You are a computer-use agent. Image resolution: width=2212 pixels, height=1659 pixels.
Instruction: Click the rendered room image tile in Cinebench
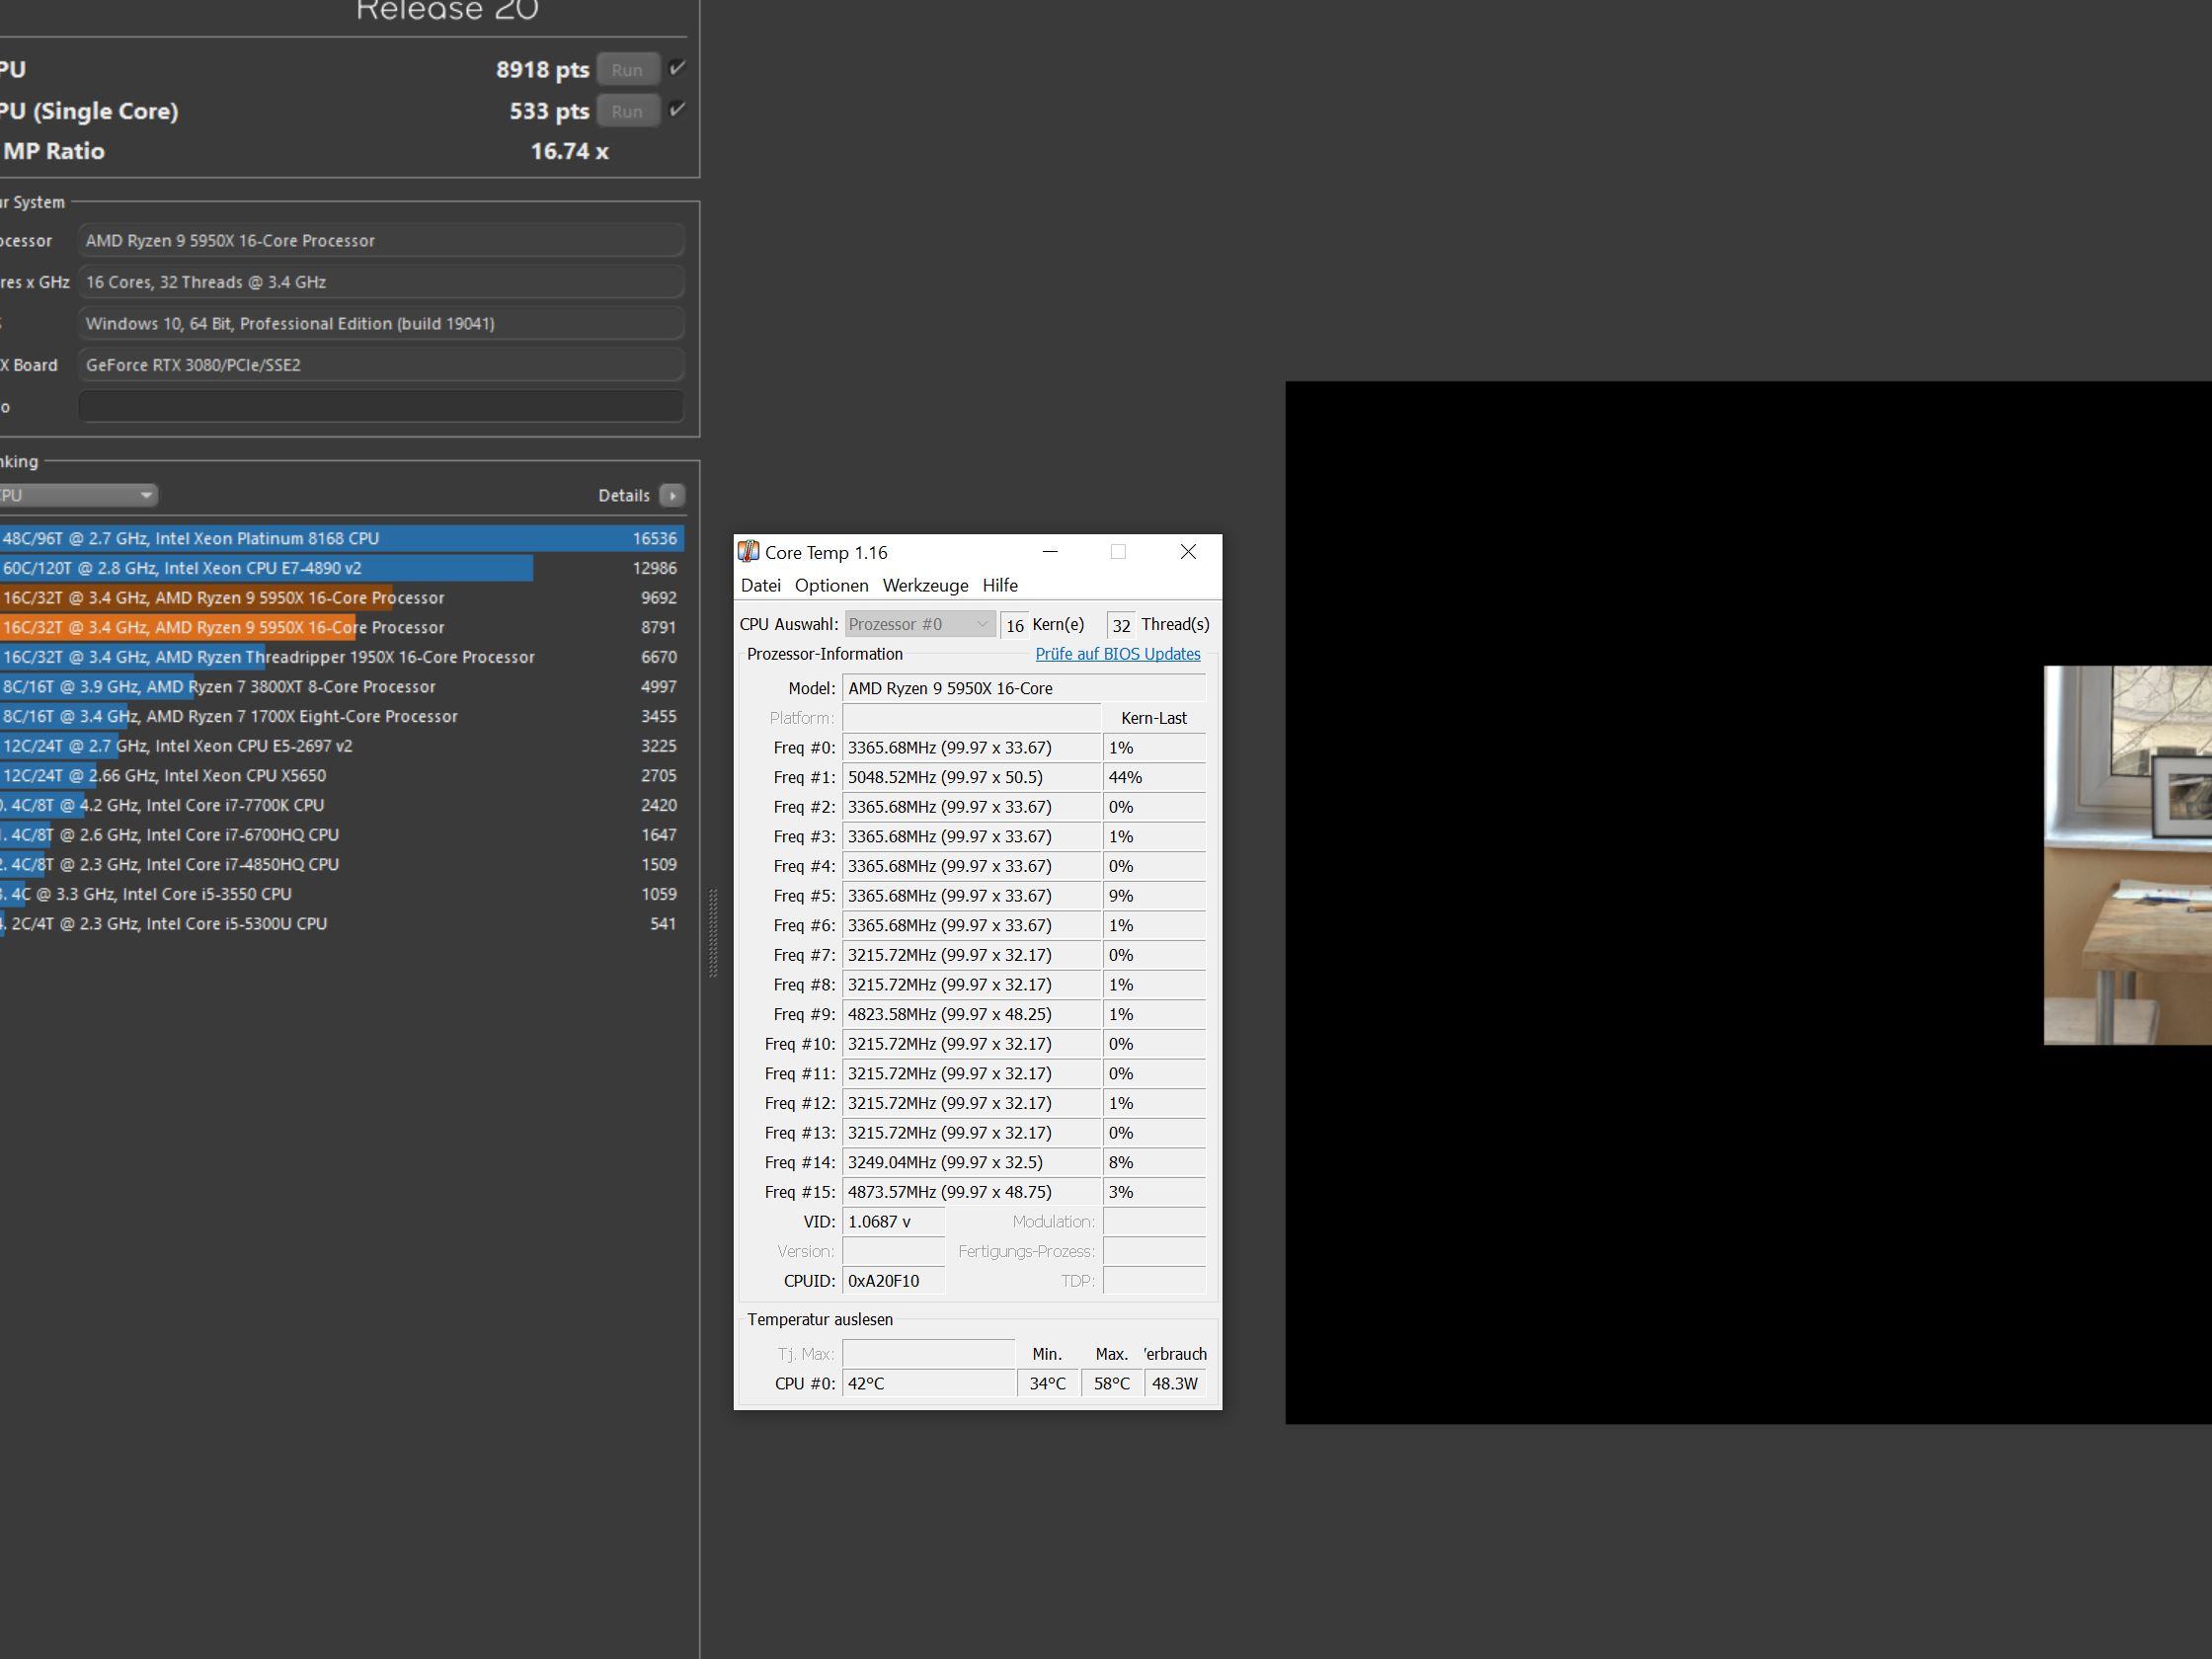point(2127,855)
